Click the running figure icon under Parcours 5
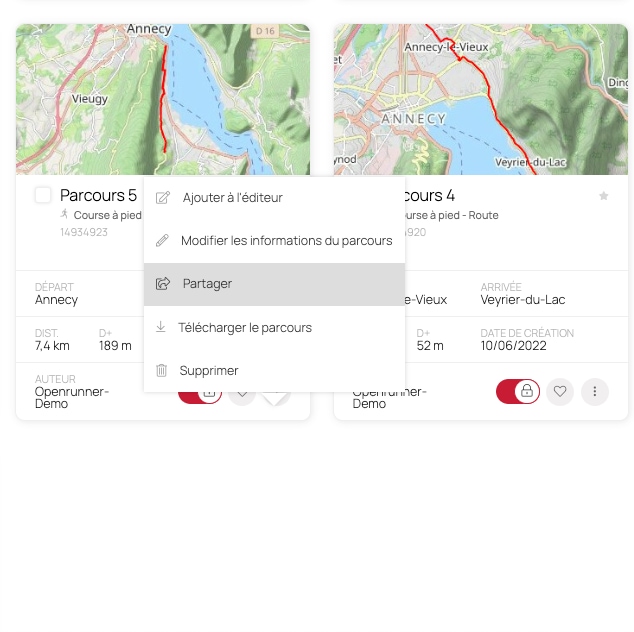The image size is (634, 632). (64, 214)
